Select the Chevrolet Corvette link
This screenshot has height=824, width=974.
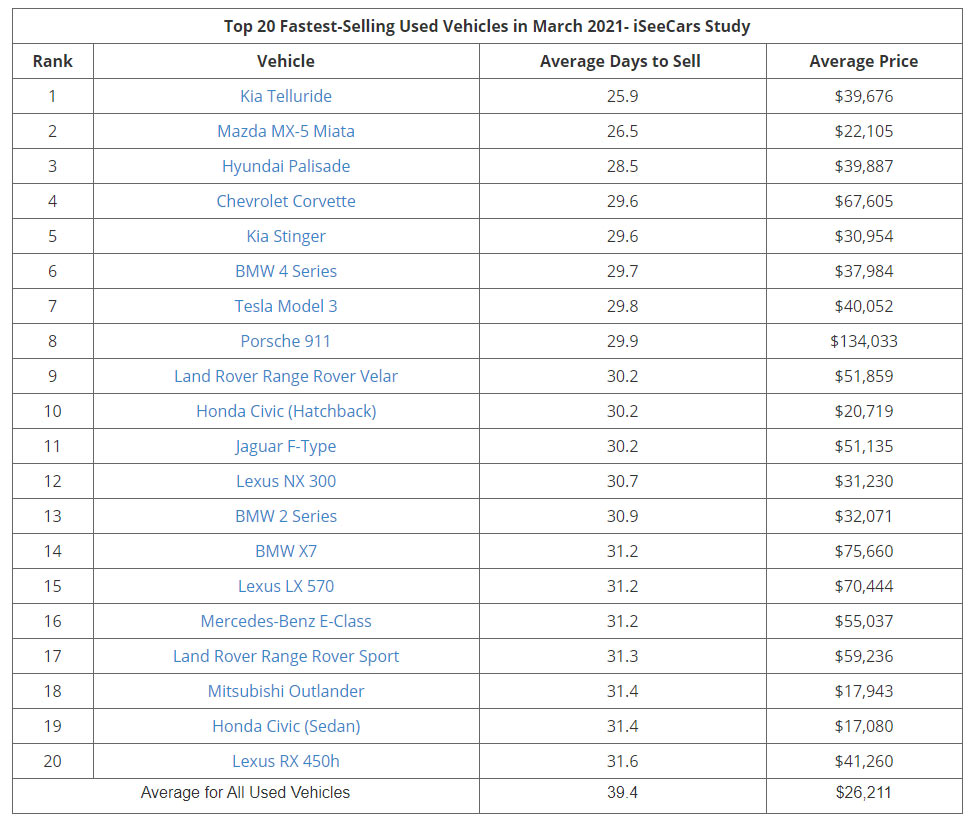pos(286,201)
